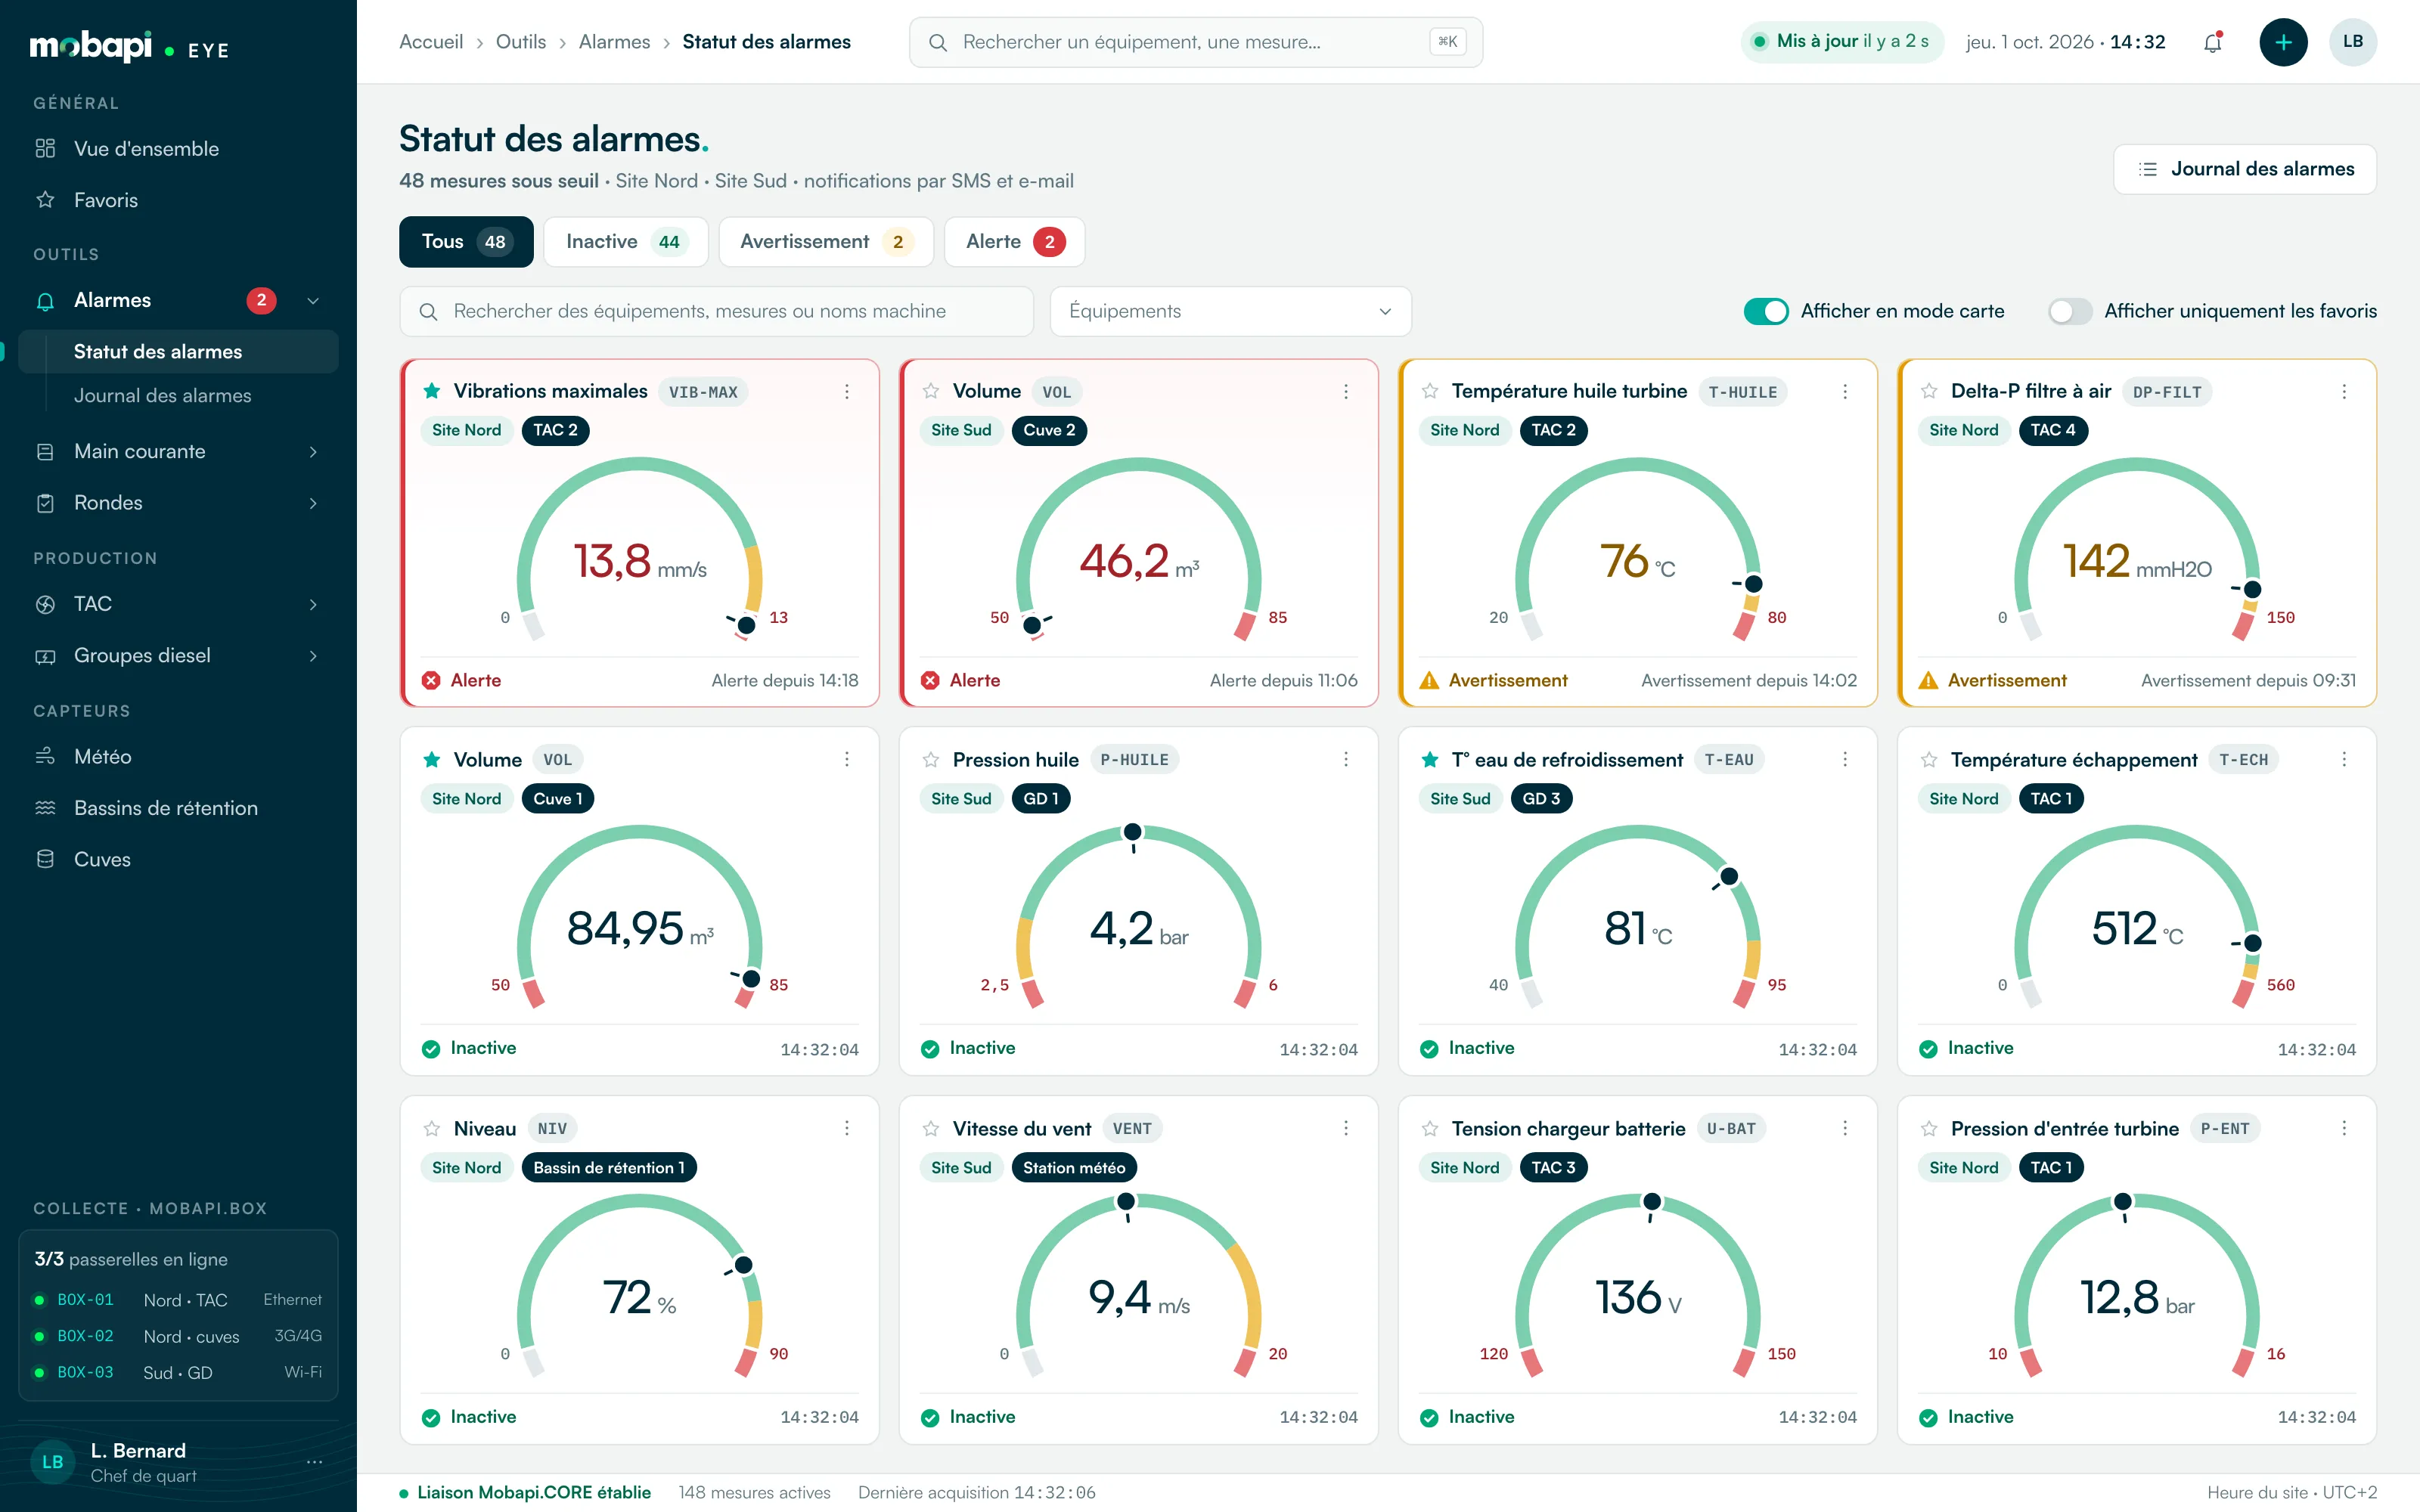Click the Cuves sidebar icon
Screen dimensions: 2420x1512
(45, 859)
